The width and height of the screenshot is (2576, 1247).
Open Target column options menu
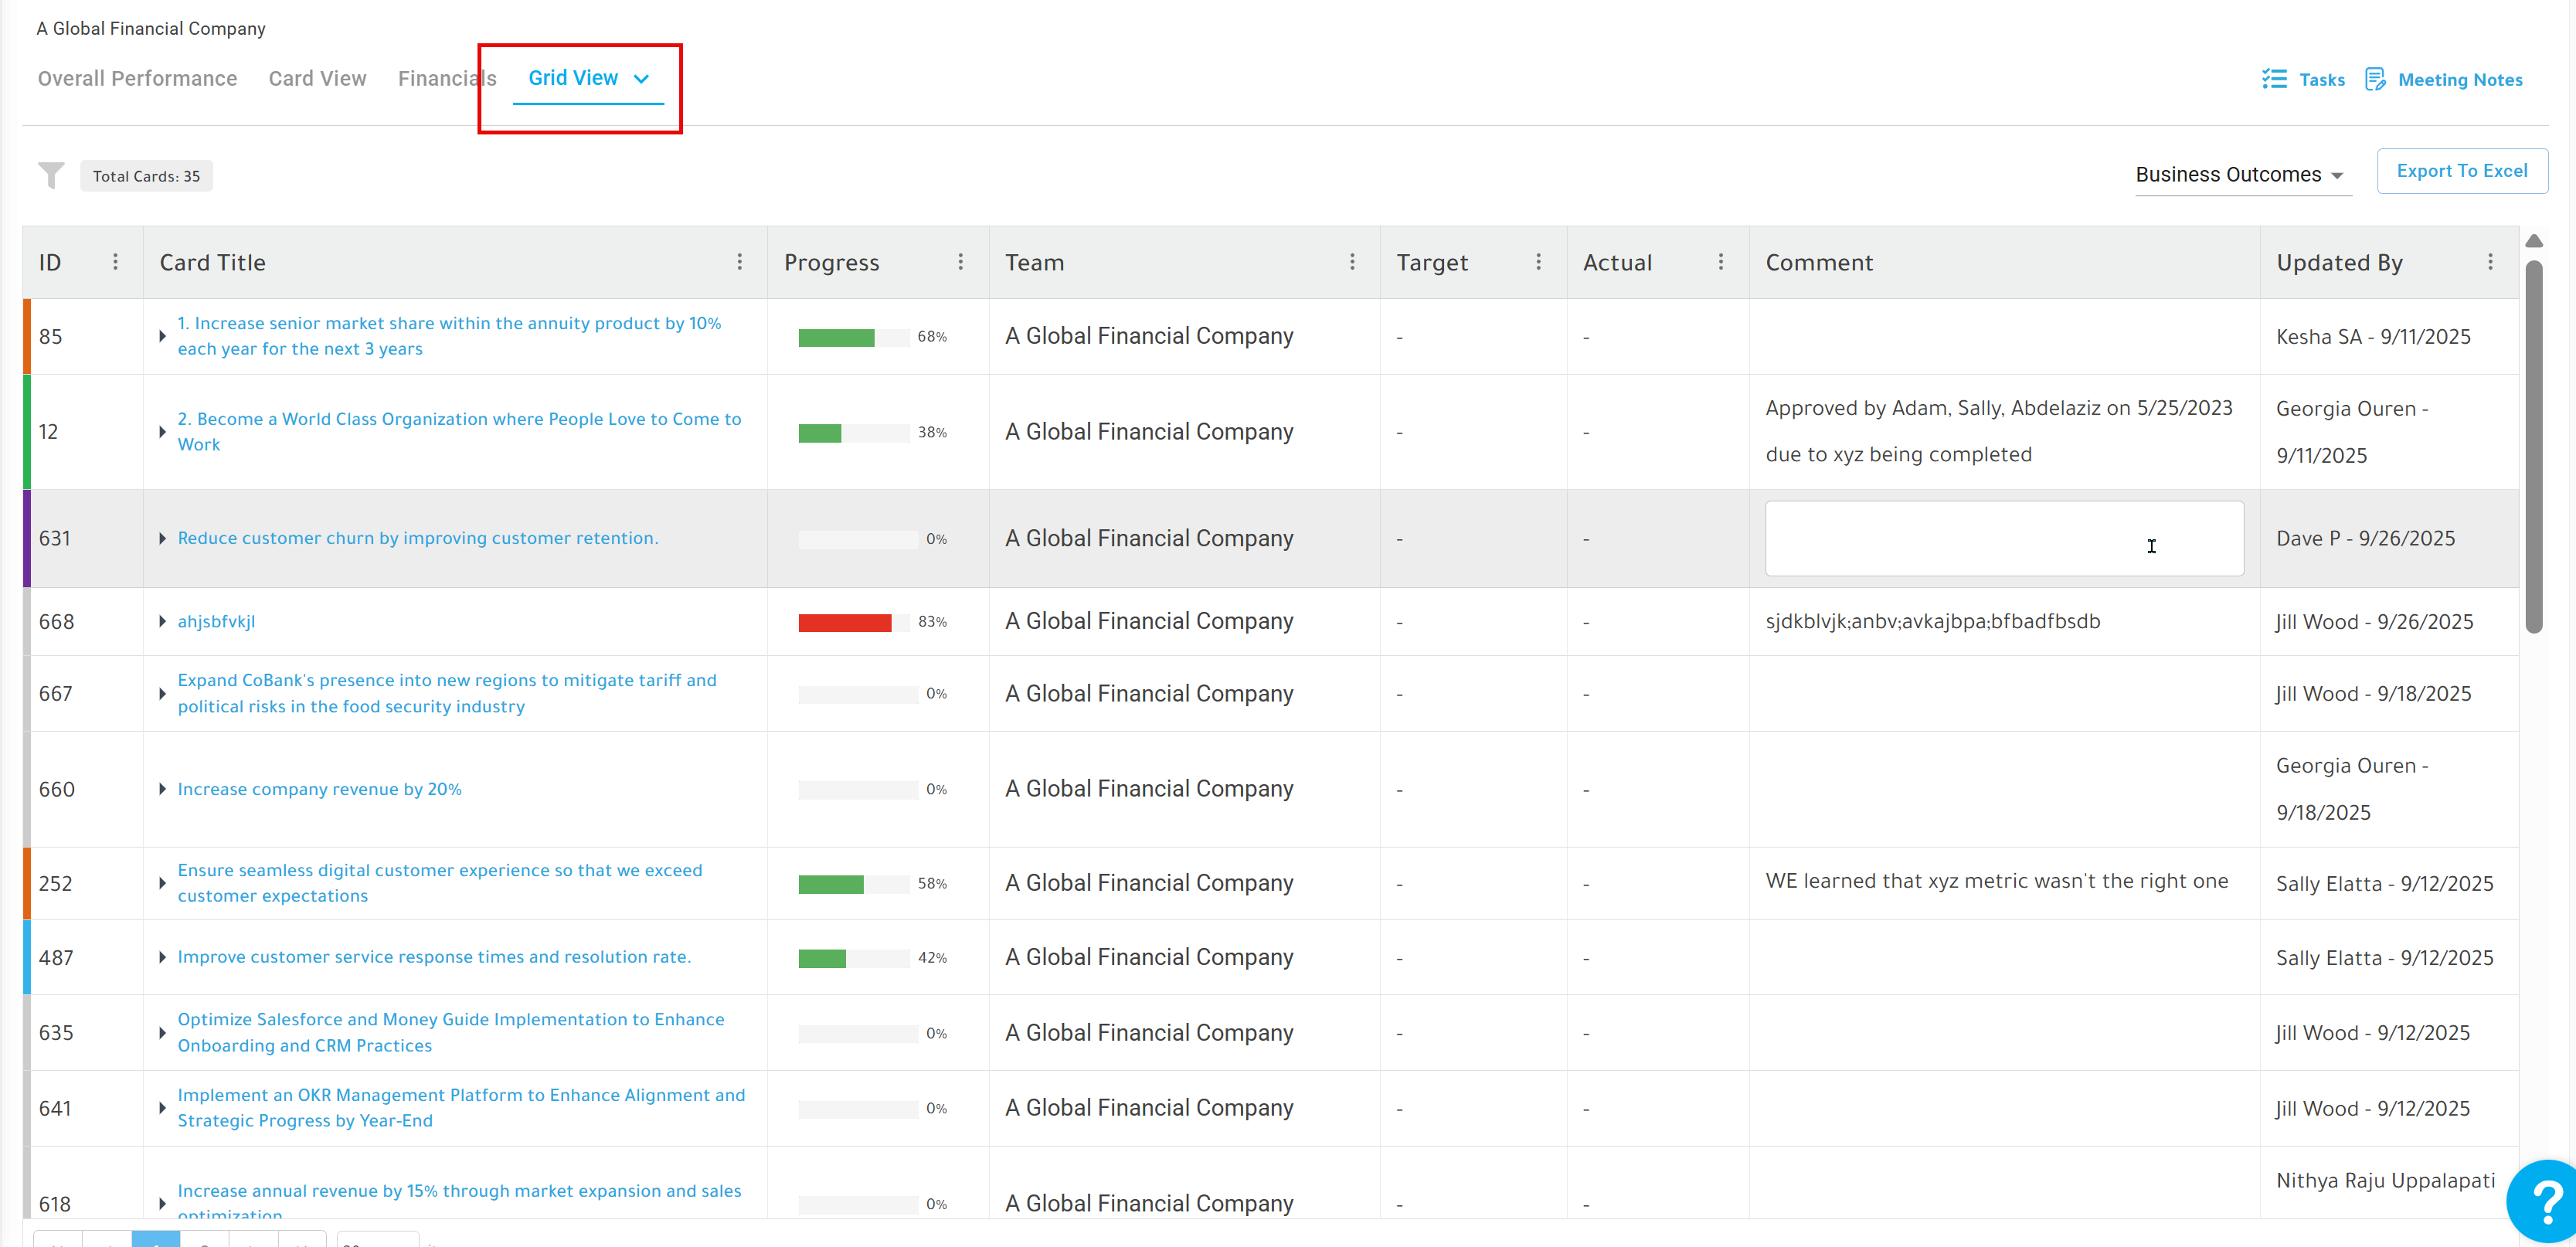pos(1538,261)
